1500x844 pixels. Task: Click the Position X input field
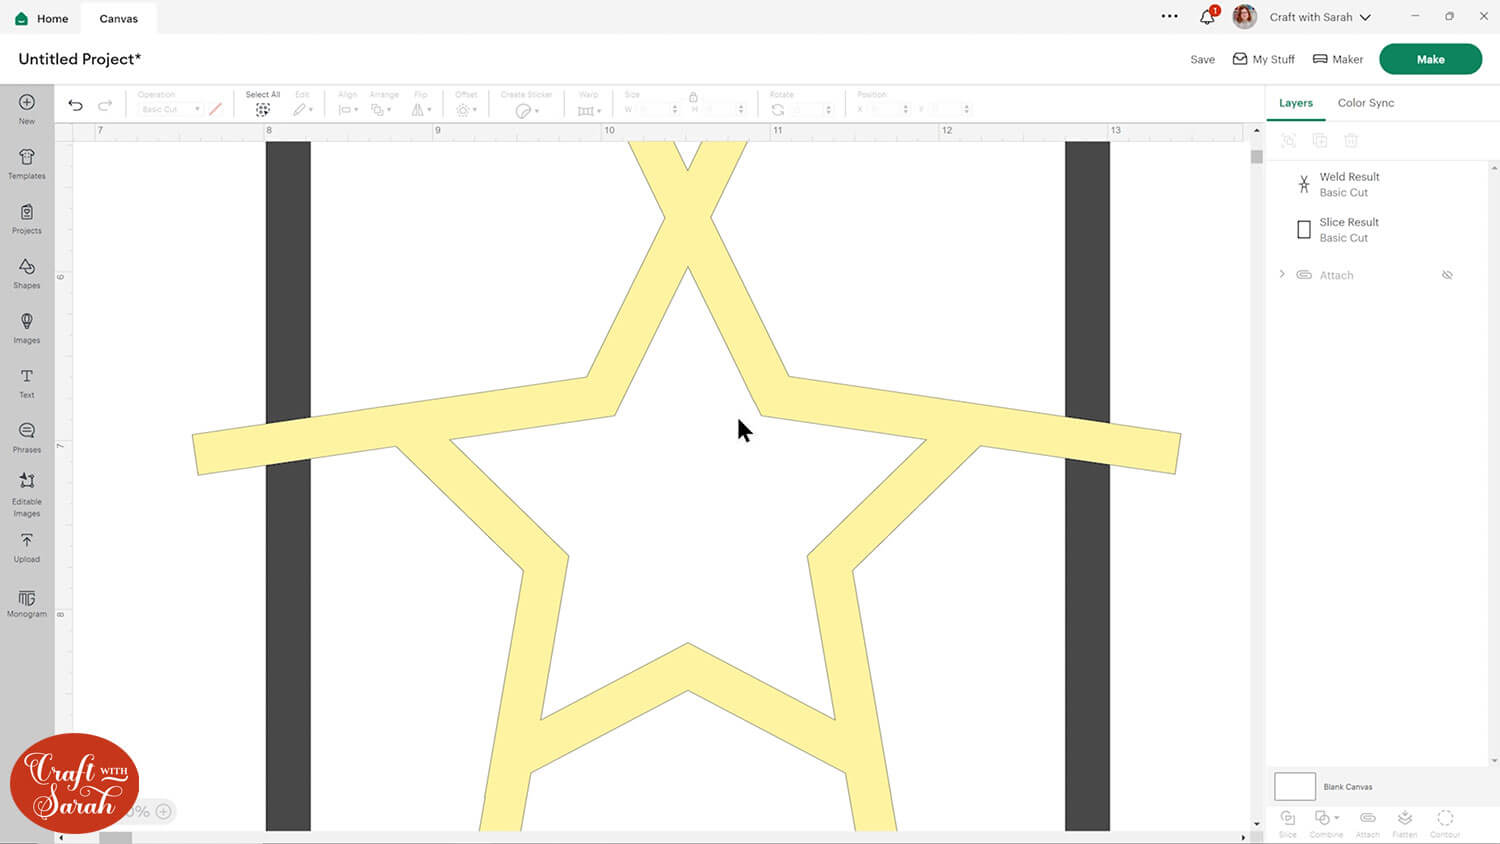[x=886, y=109]
